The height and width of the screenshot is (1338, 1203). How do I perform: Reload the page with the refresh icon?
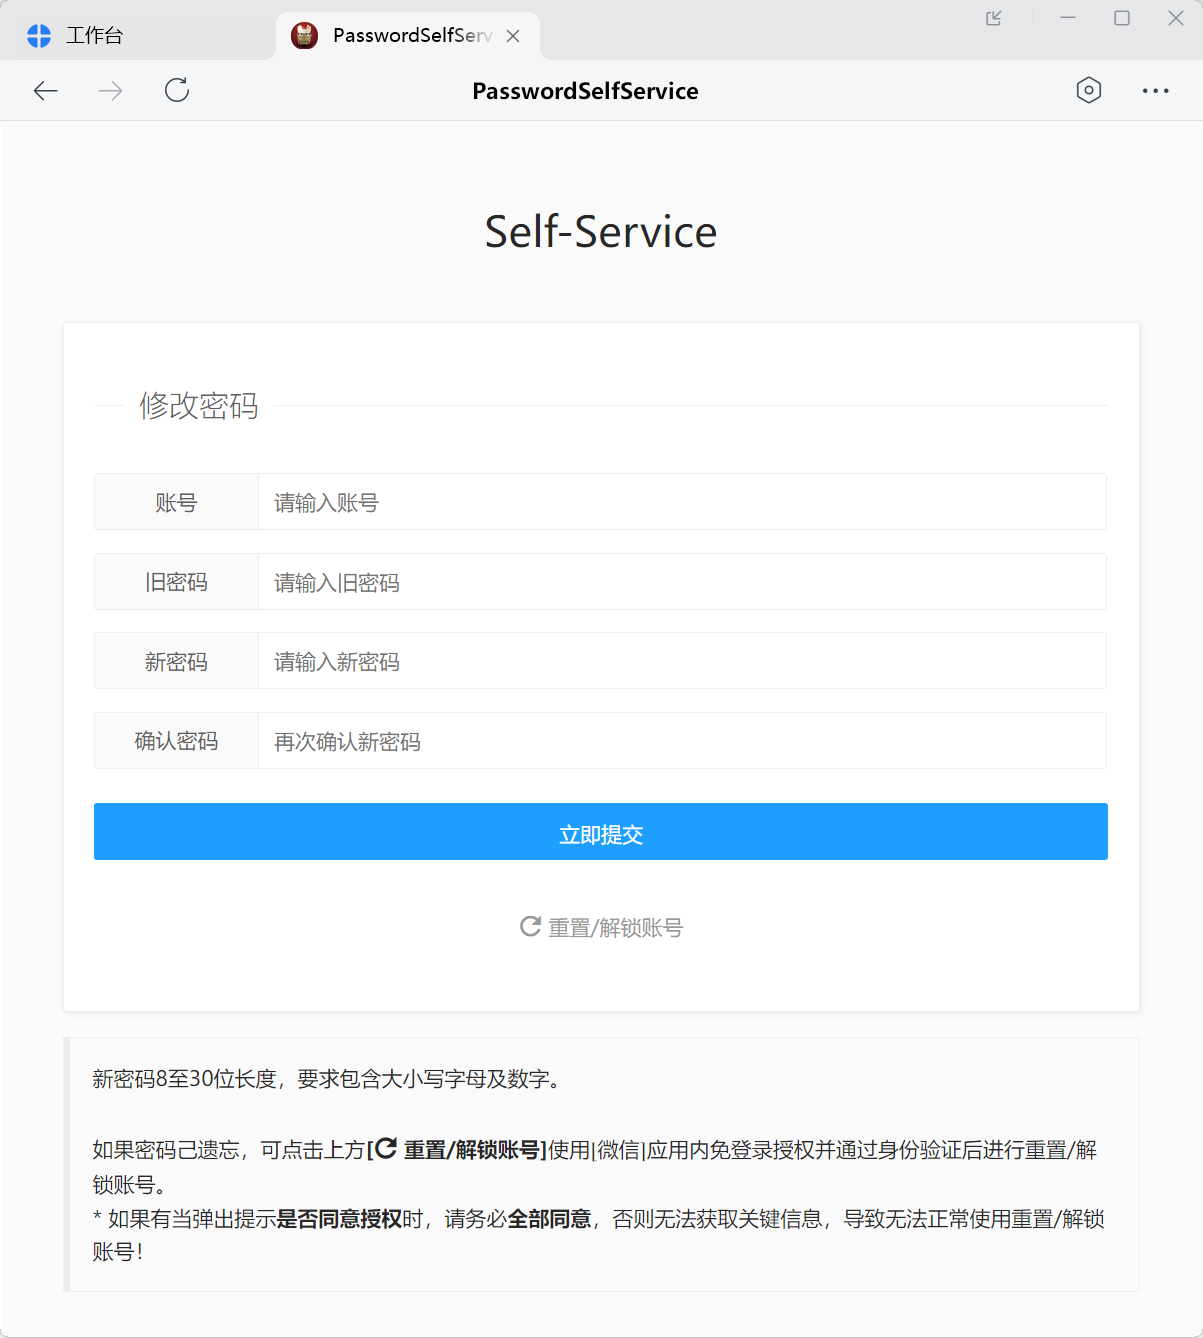pyautogui.click(x=177, y=90)
